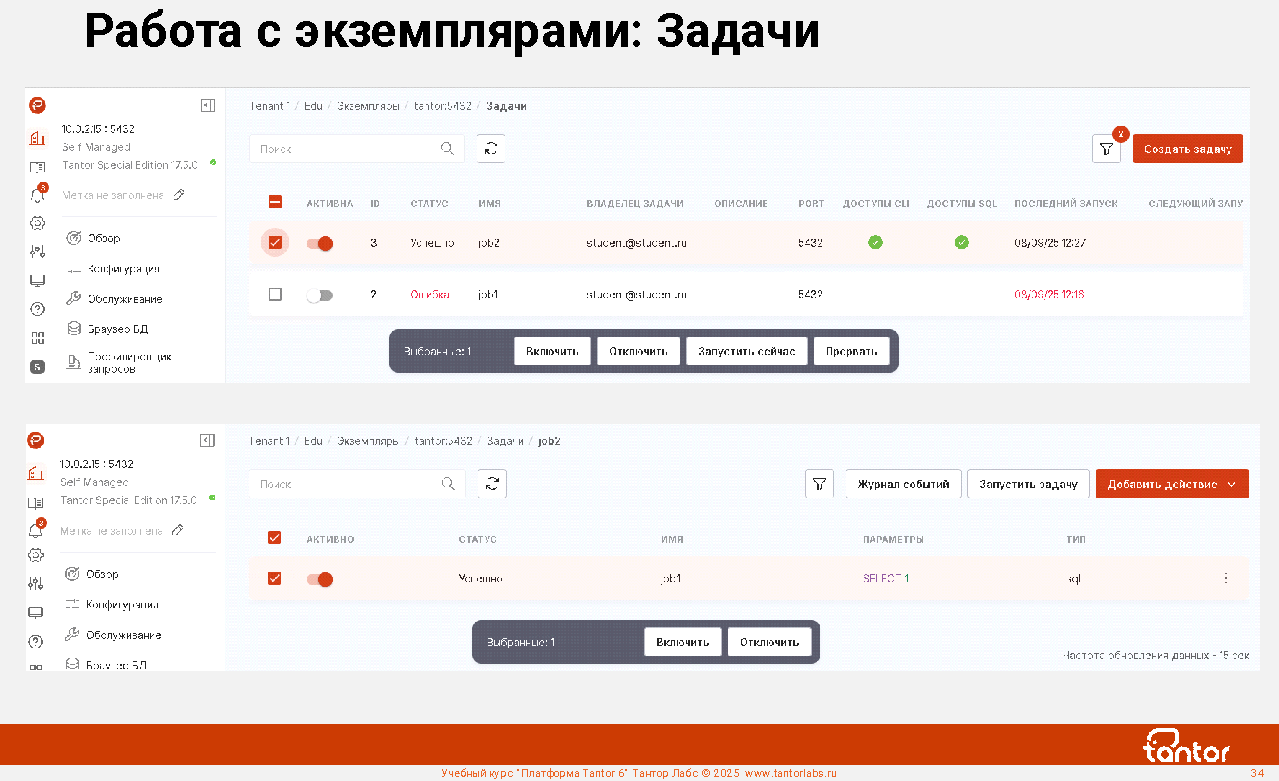Open the filter icon beside Создать задачу
Image resolution: width=1279 pixels, height=781 pixels.
pos(1106,149)
